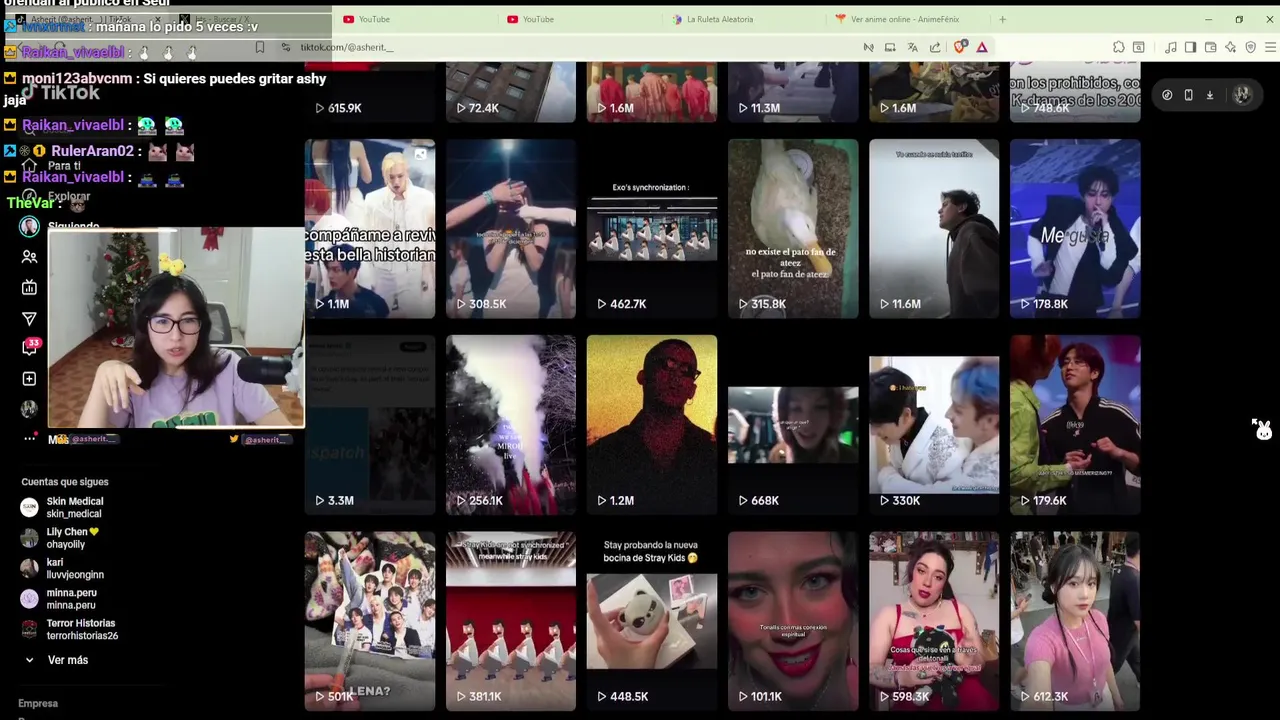Open top-row video with 615.9K views

point(370,92)
